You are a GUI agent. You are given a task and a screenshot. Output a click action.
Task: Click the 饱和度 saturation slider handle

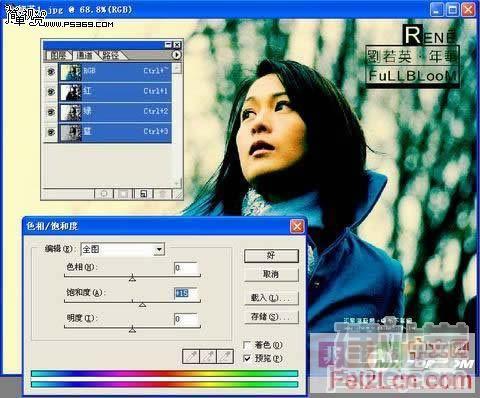pos(142,304)
